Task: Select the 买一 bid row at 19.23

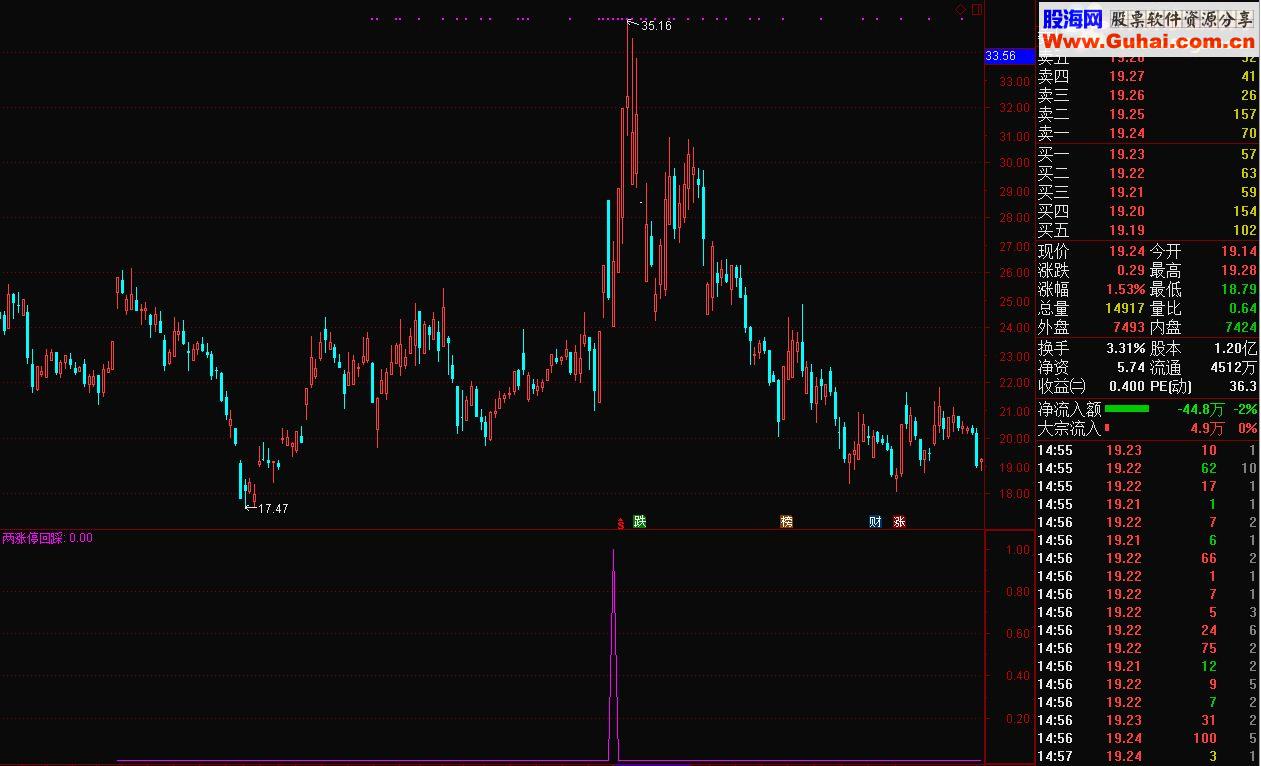Action: (x=1148, y=154)
